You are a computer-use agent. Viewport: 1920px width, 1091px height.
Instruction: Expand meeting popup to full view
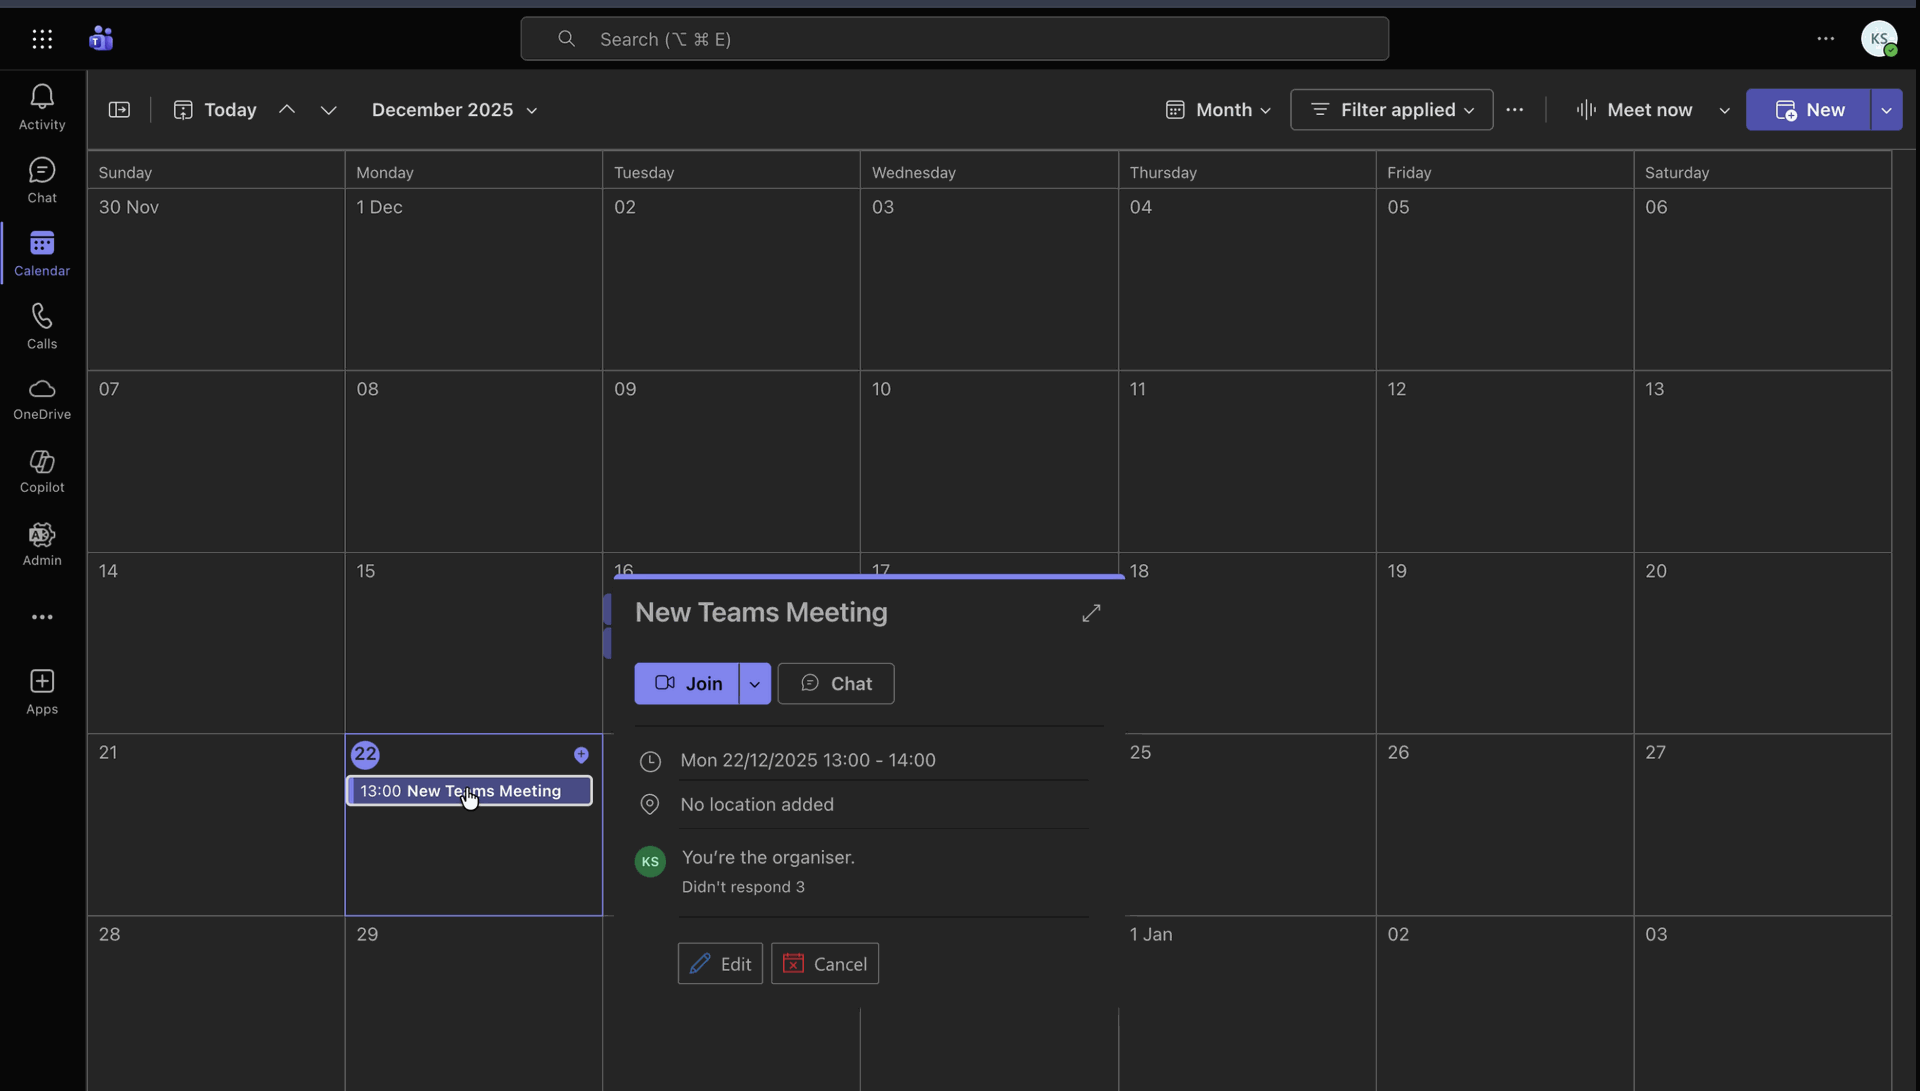click(1091, 613)
